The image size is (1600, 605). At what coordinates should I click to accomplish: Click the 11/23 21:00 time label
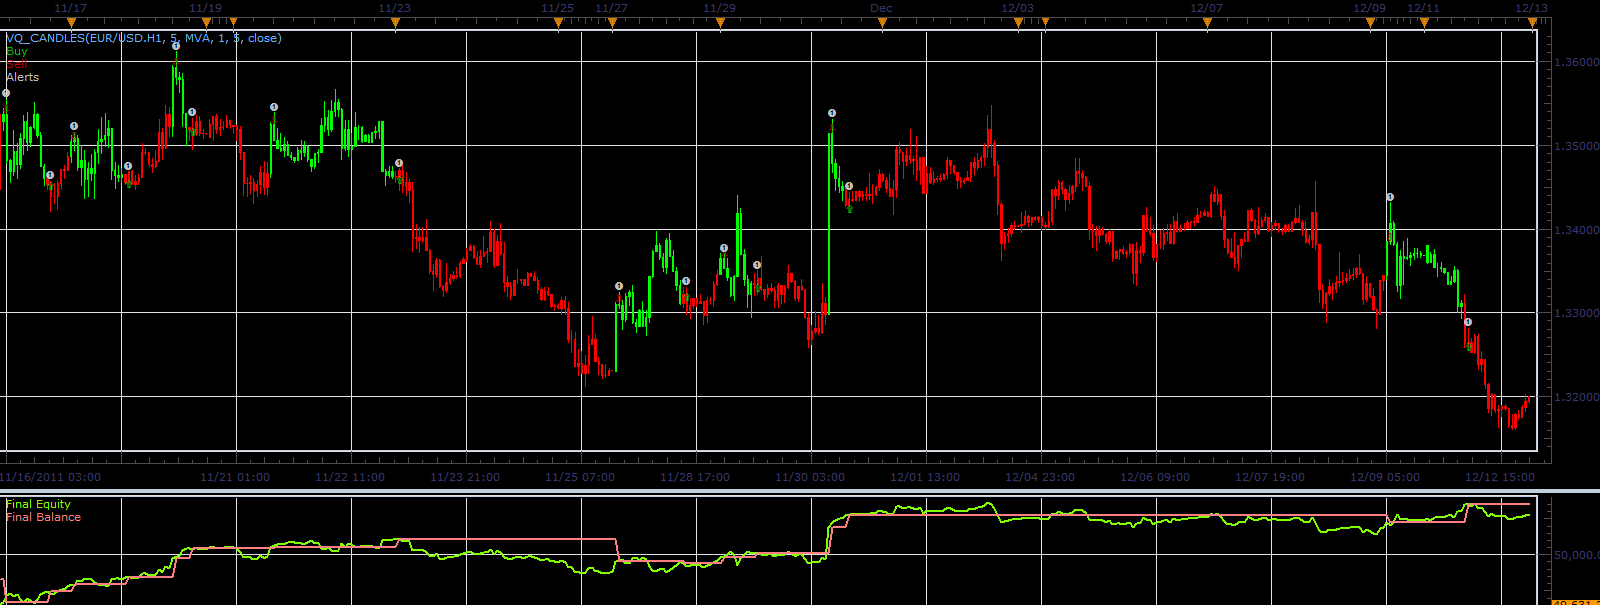(465, 477)
